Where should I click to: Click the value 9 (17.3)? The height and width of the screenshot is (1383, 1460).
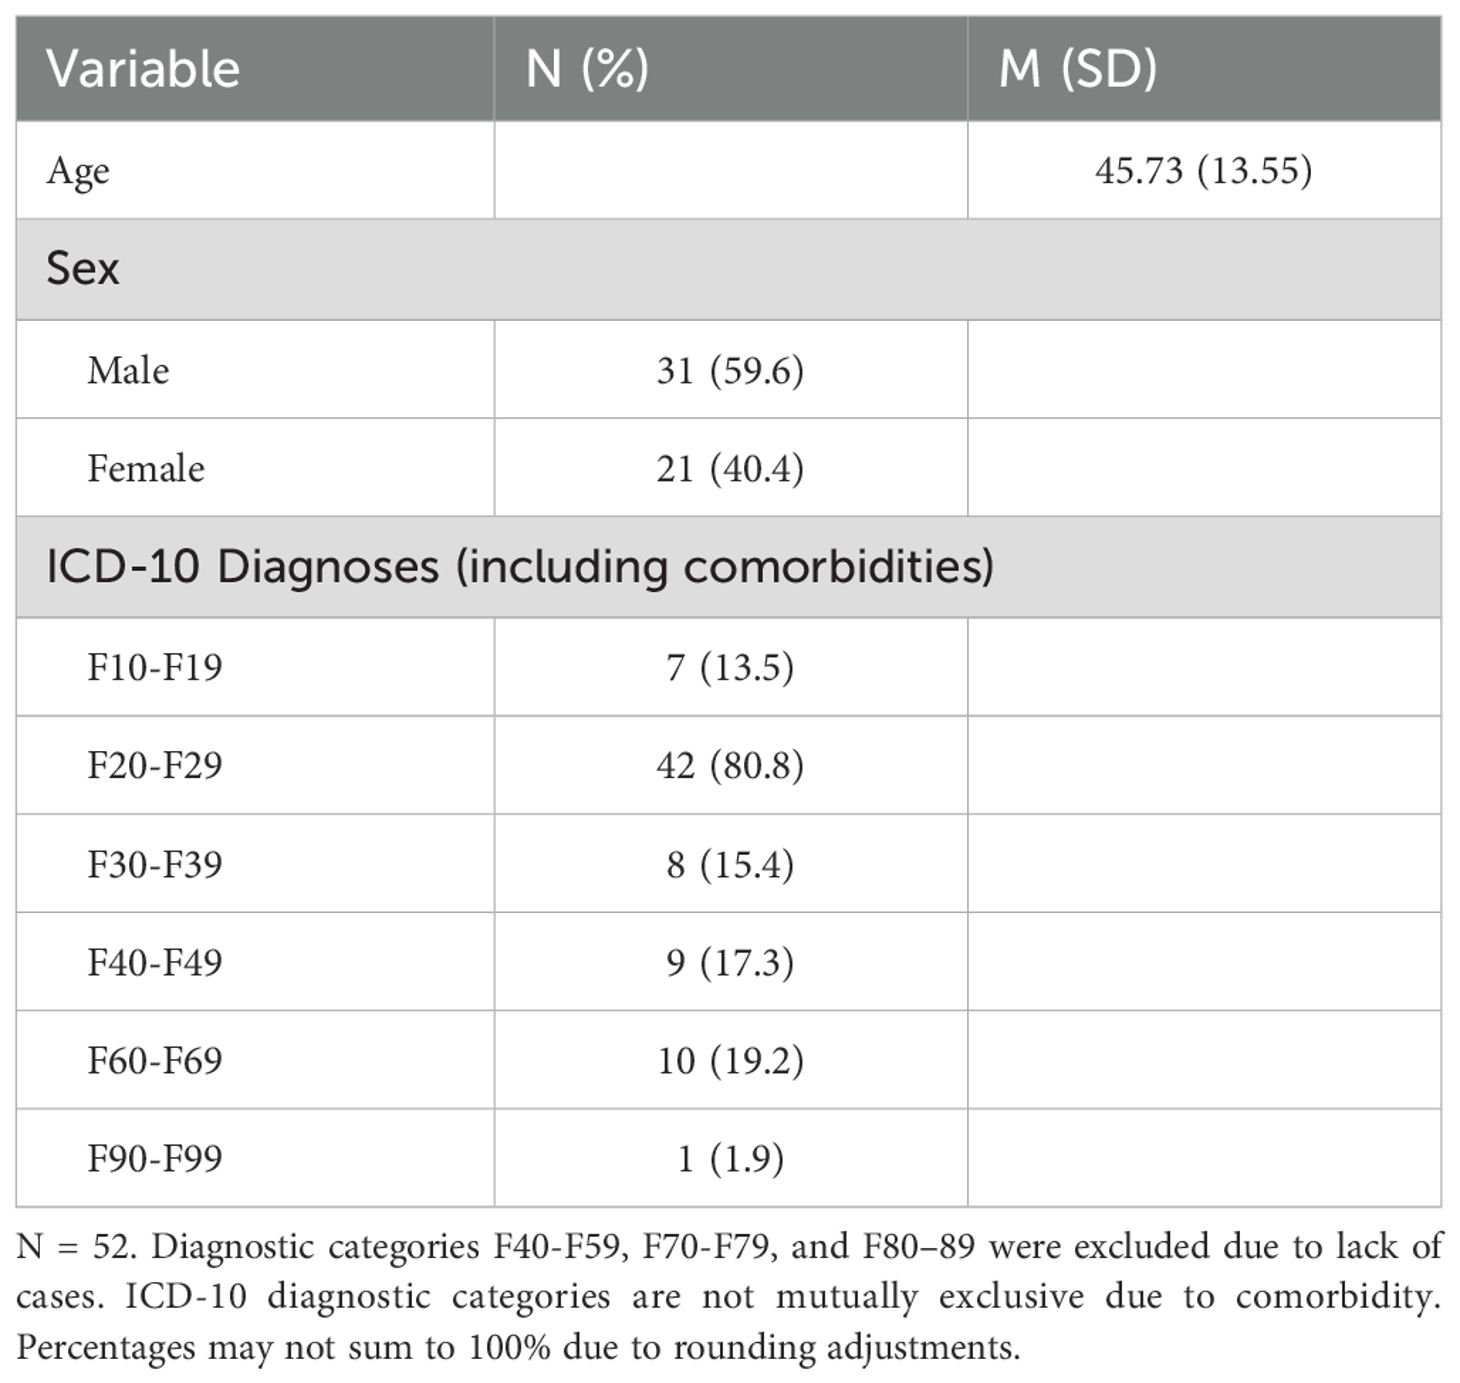coord(730,962)
